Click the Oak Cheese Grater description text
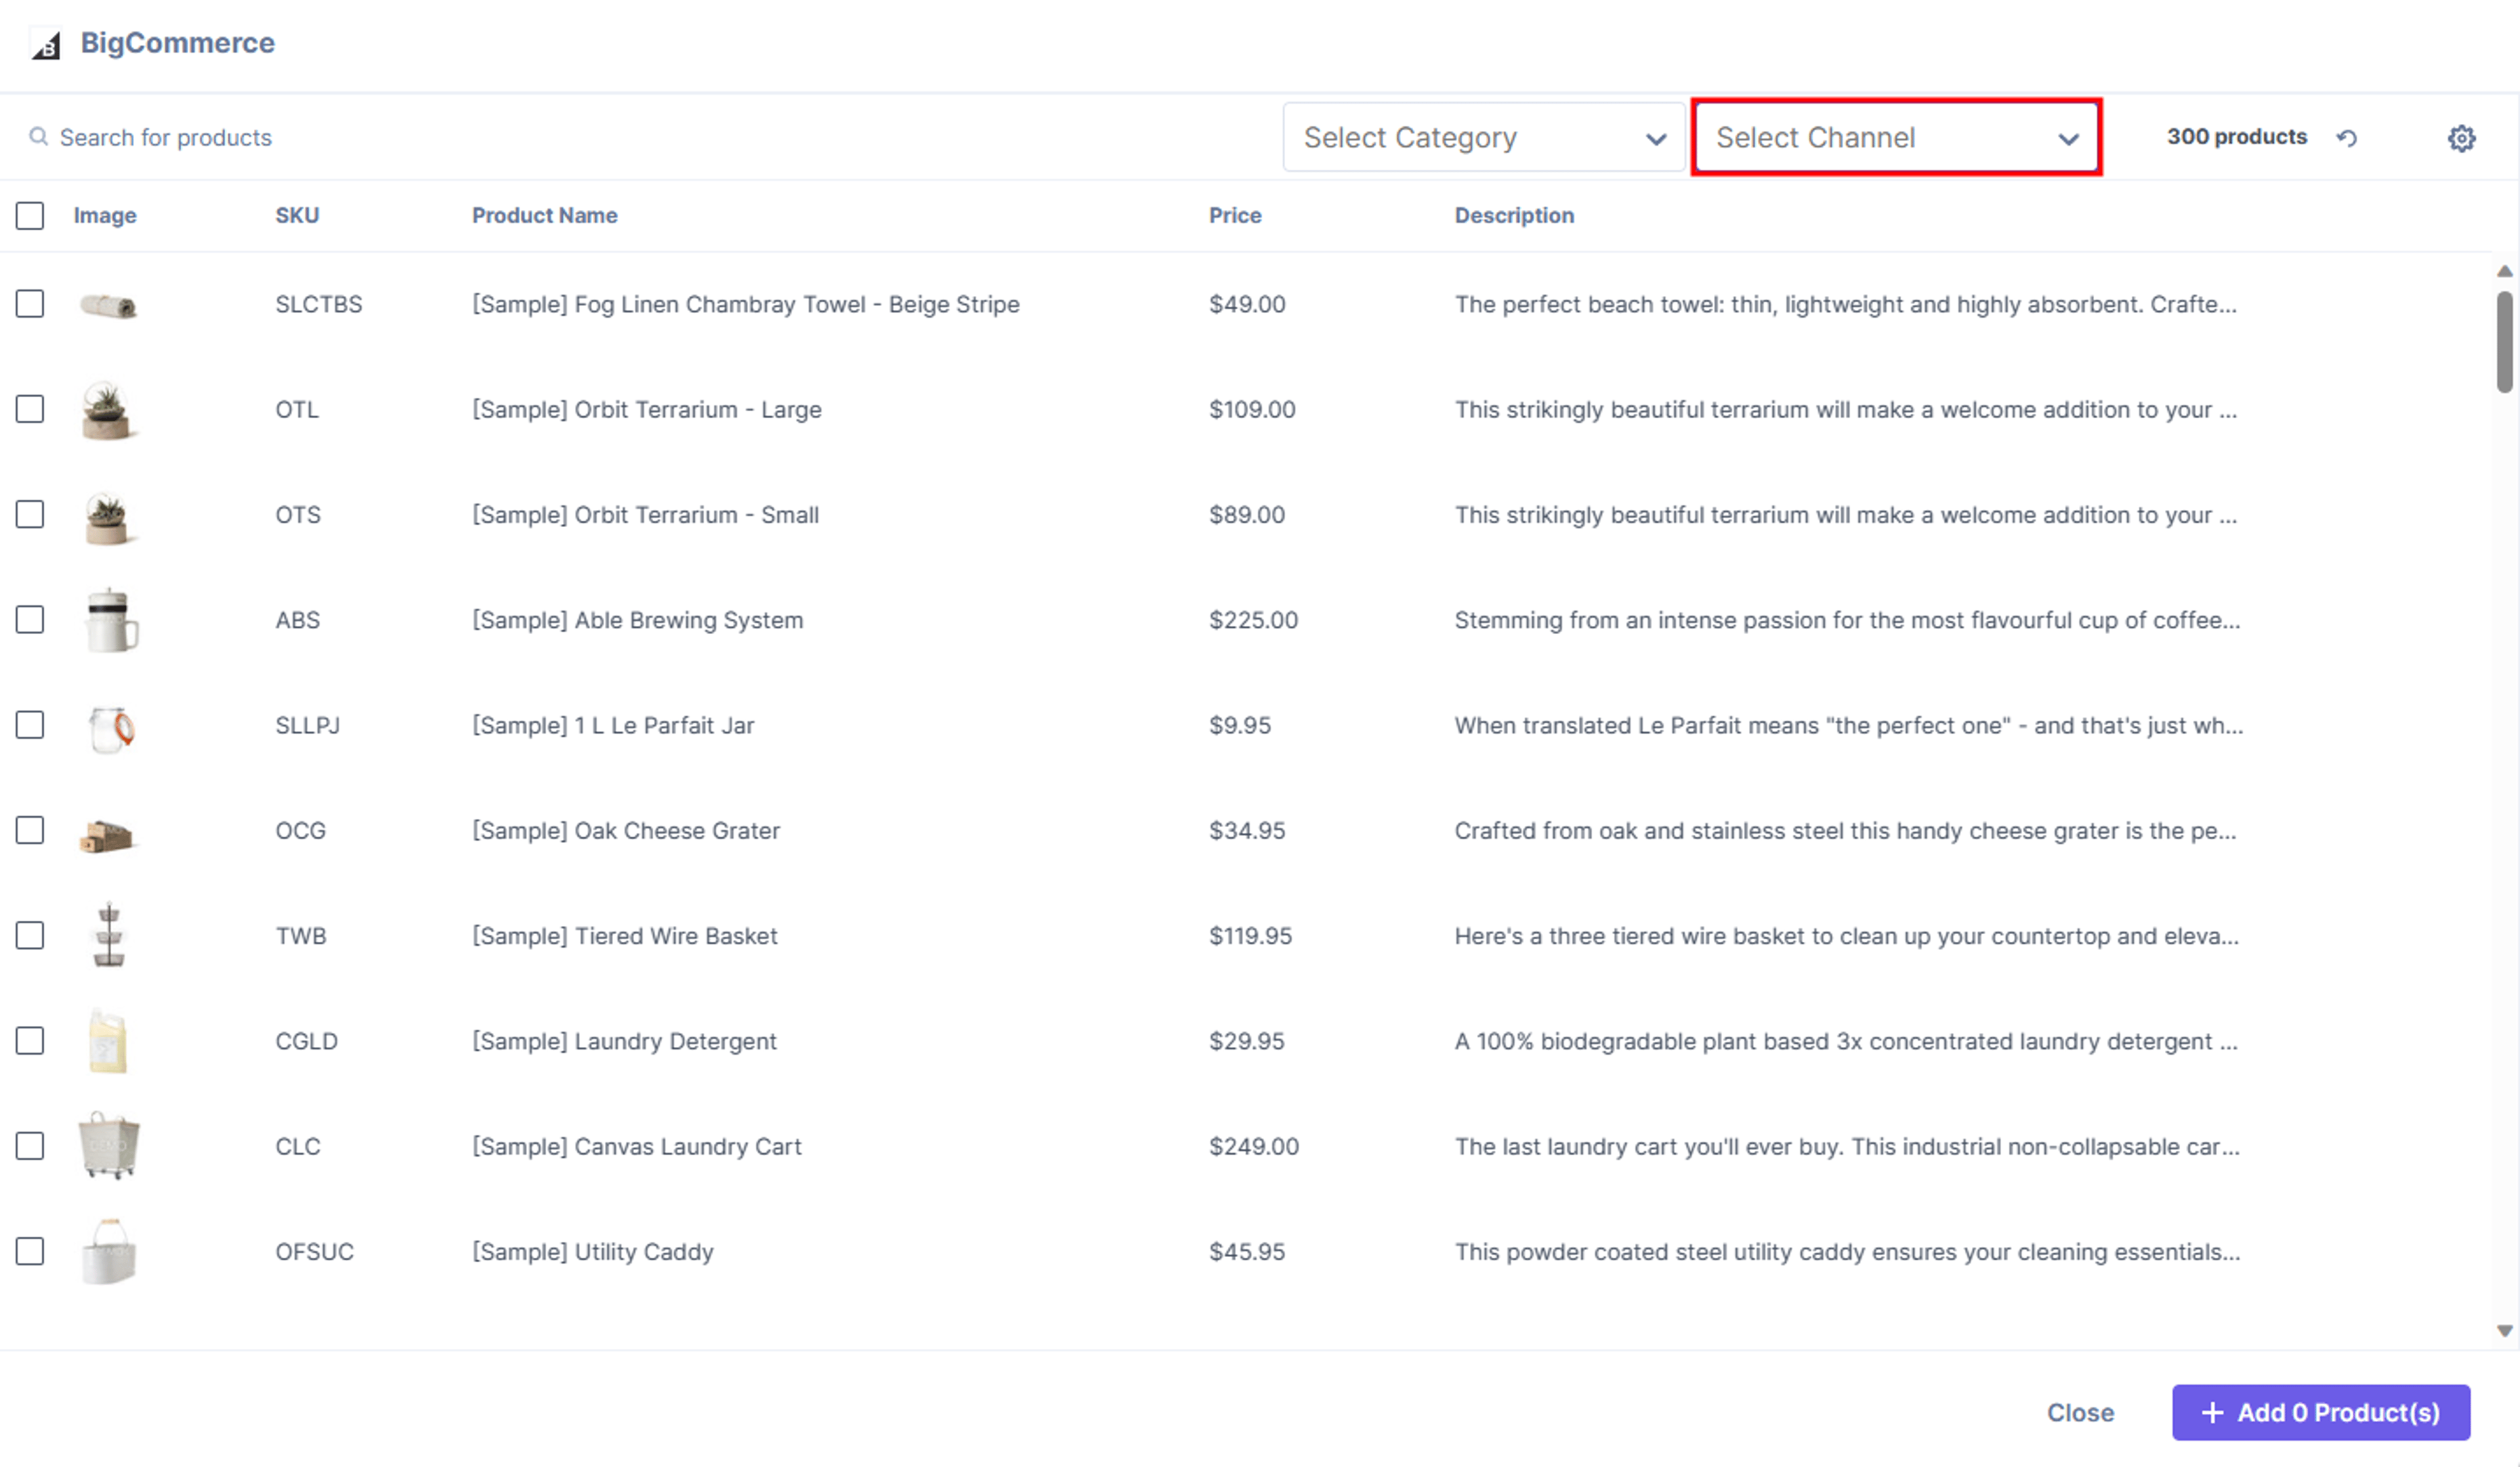 (x=1845, y=830)
